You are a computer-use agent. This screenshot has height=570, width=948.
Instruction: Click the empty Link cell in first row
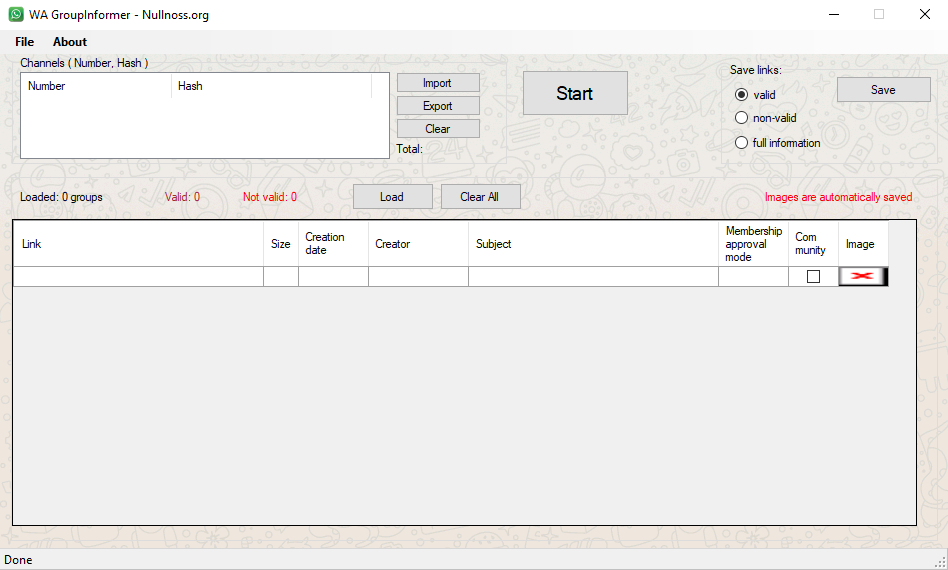pos(138,277)
